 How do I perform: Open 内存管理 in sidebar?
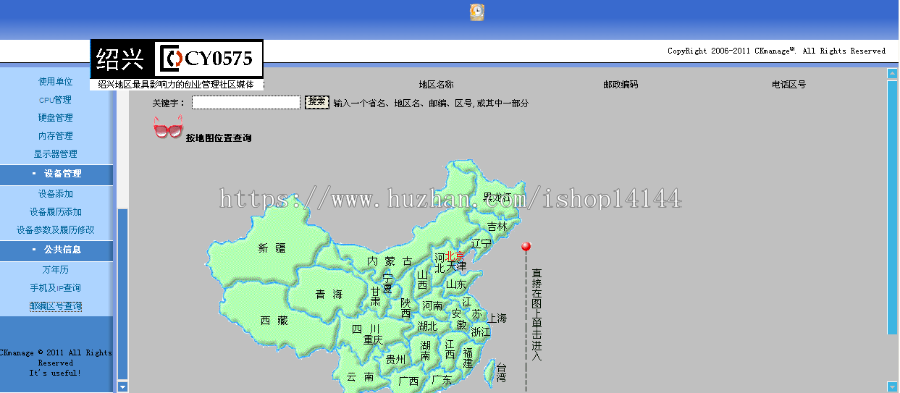click(55, 137)
